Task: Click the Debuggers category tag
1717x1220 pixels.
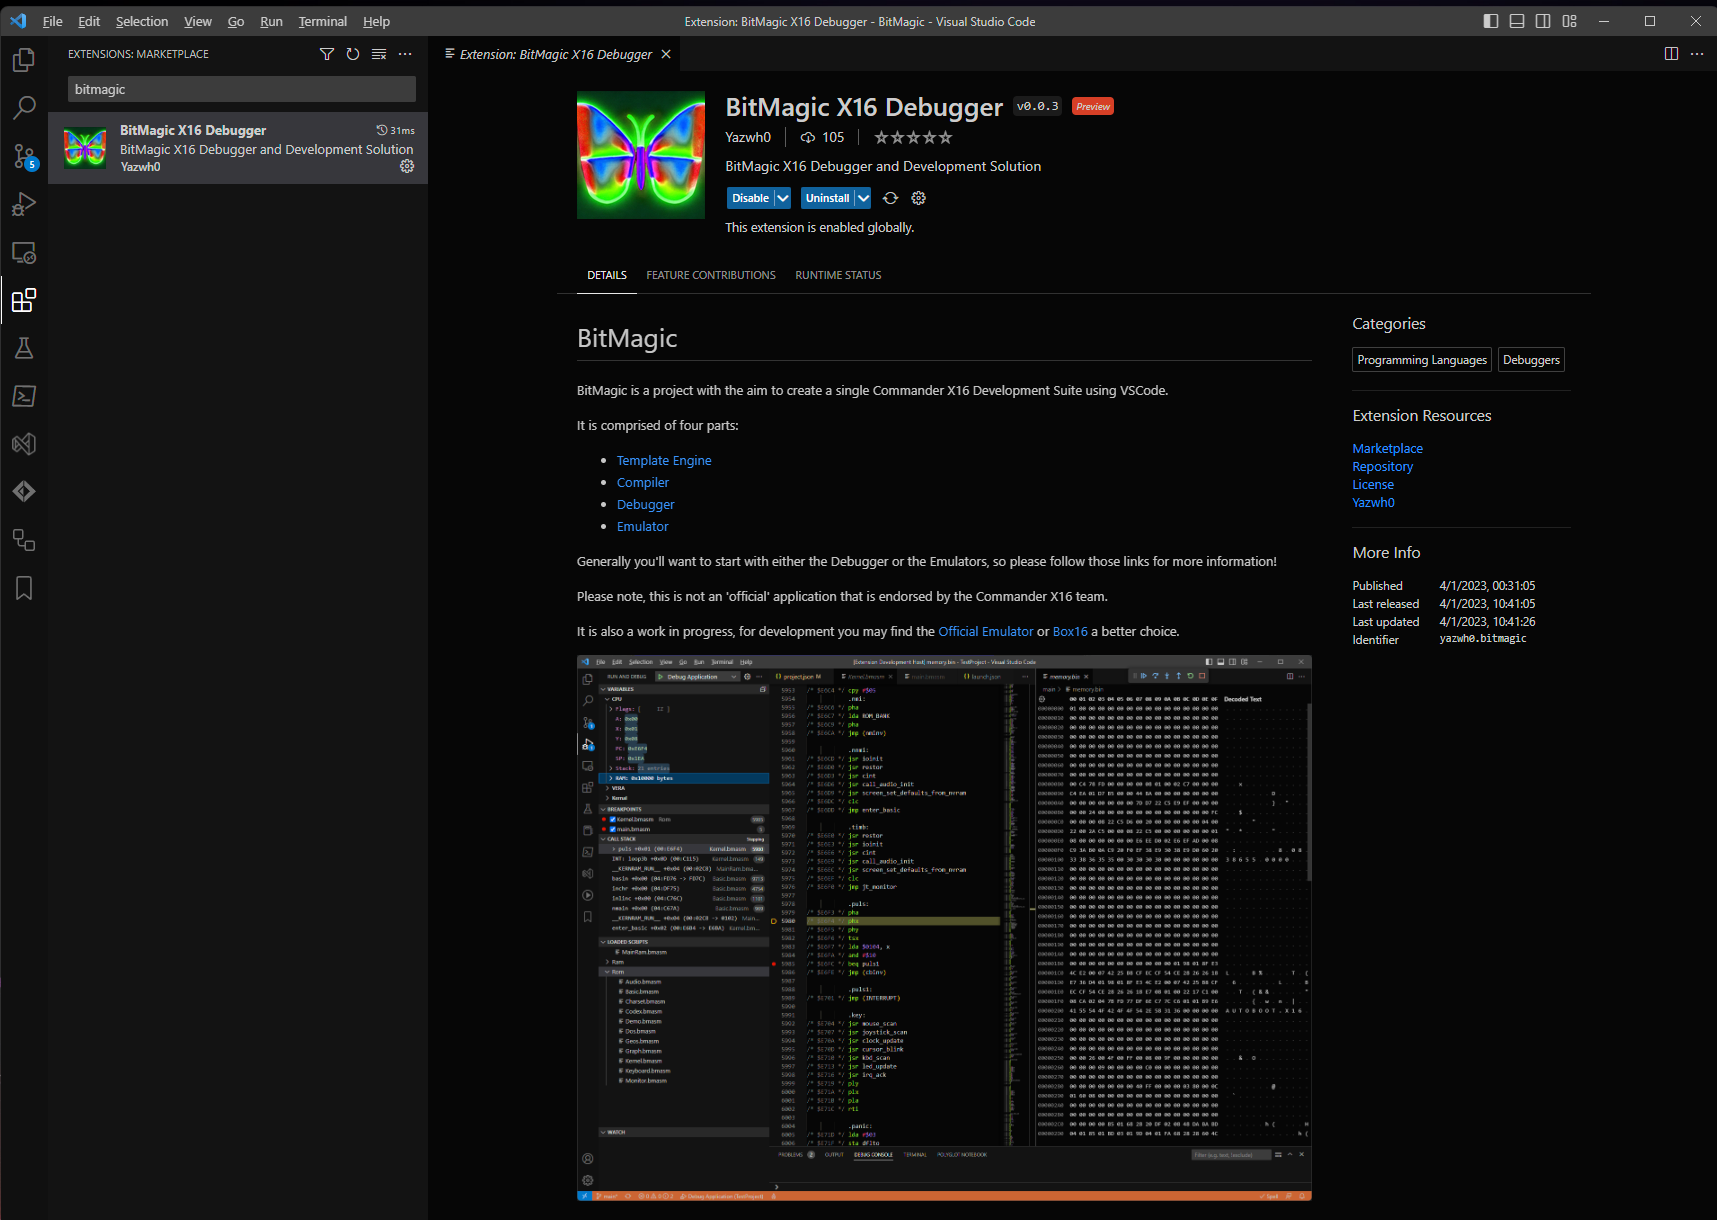Action: click(1531, 360)
